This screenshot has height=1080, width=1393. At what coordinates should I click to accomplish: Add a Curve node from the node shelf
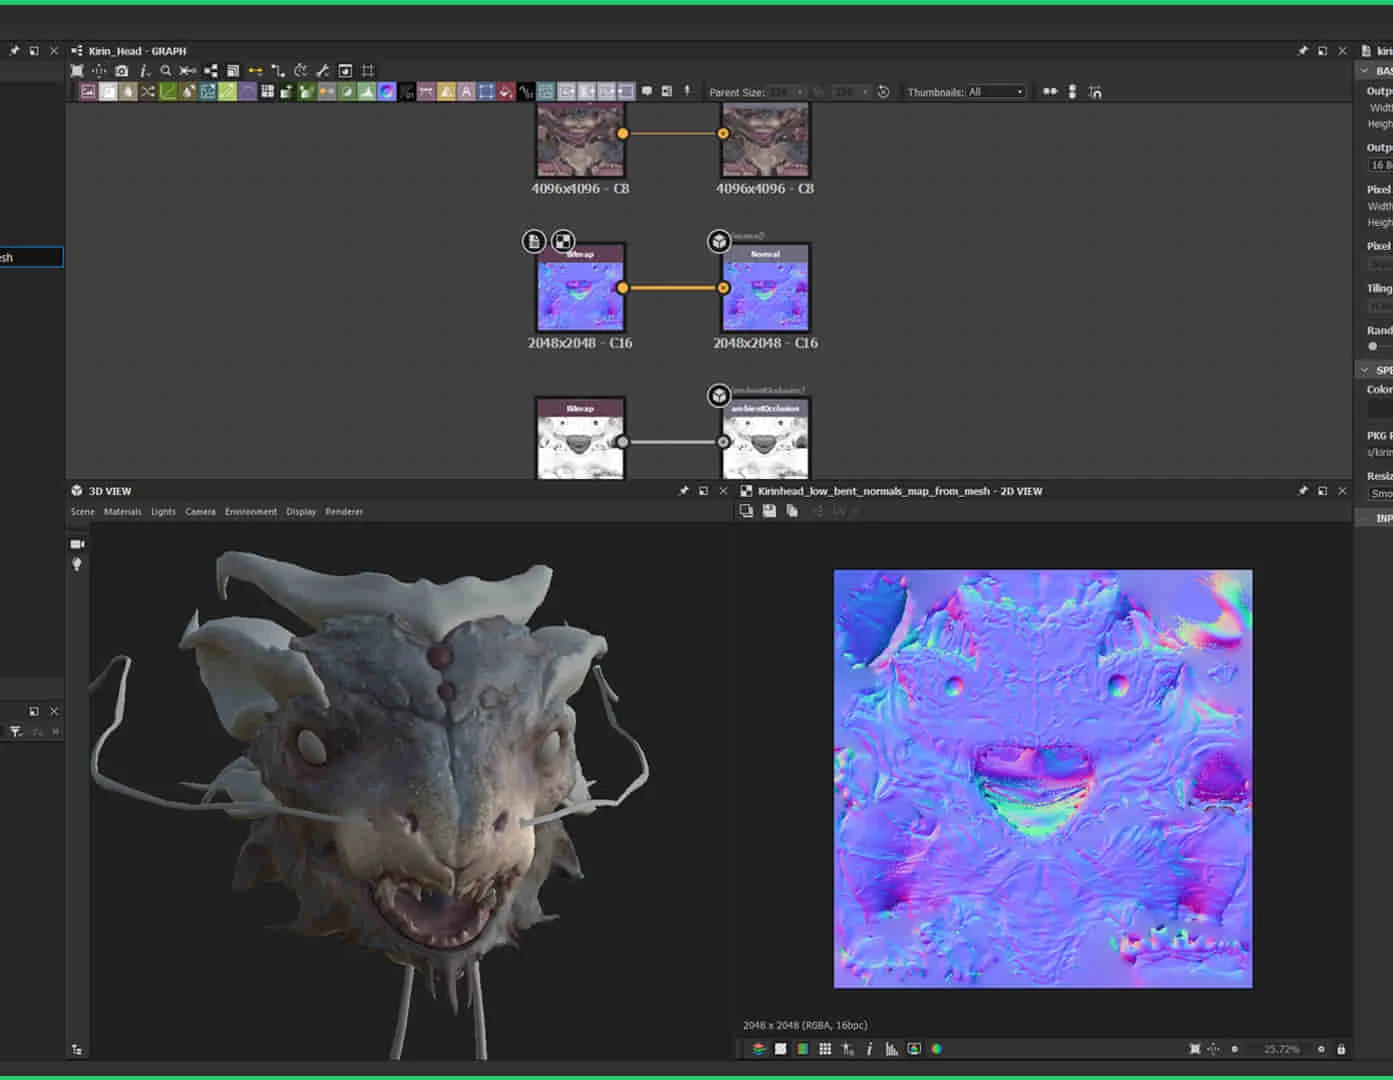pos(167,92)
